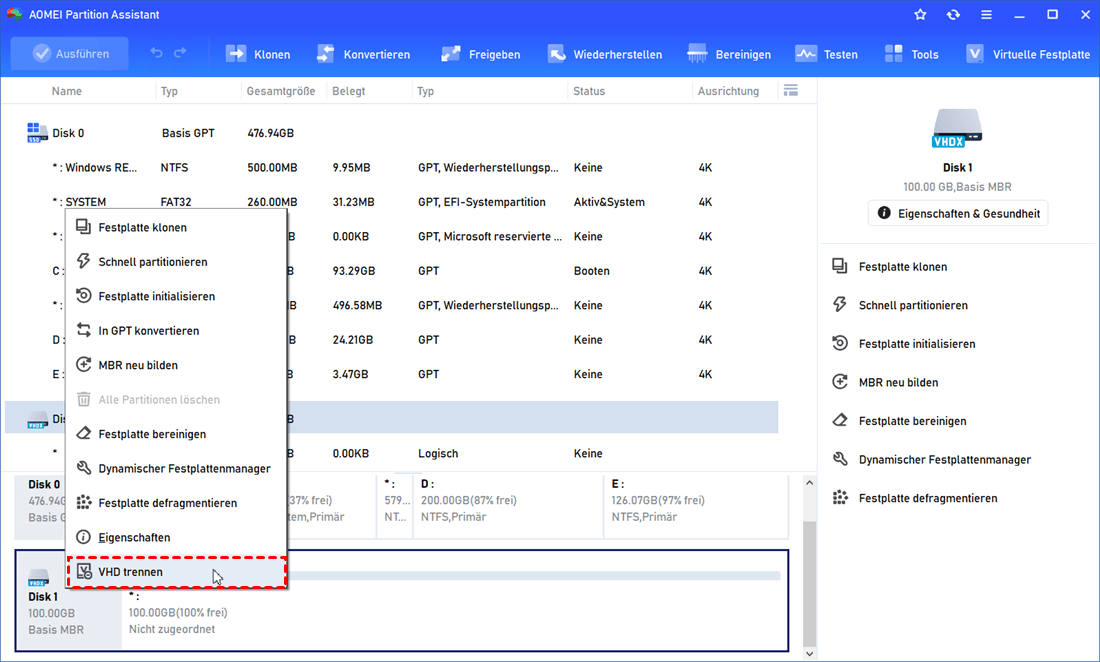Choose Schnell partitionieren in the context menu
The height and width of the screenshot is (662, 1100).
[x=176, y=262]
